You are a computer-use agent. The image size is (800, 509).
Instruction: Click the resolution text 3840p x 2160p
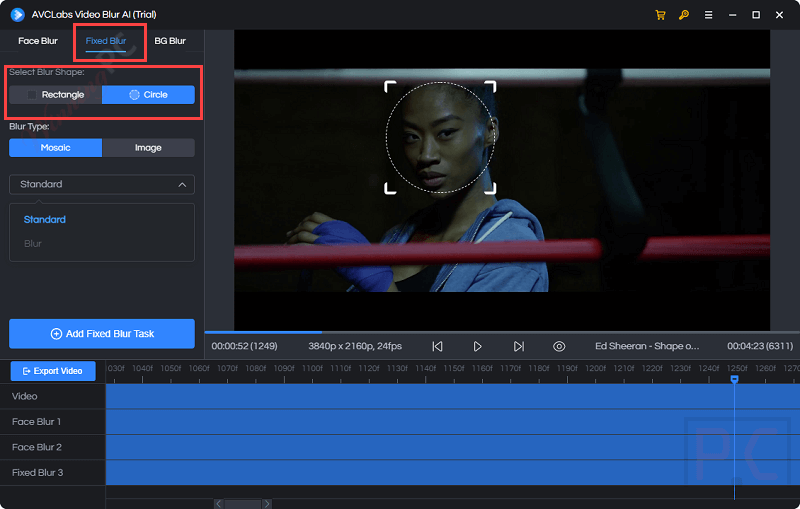click(355, 346)
